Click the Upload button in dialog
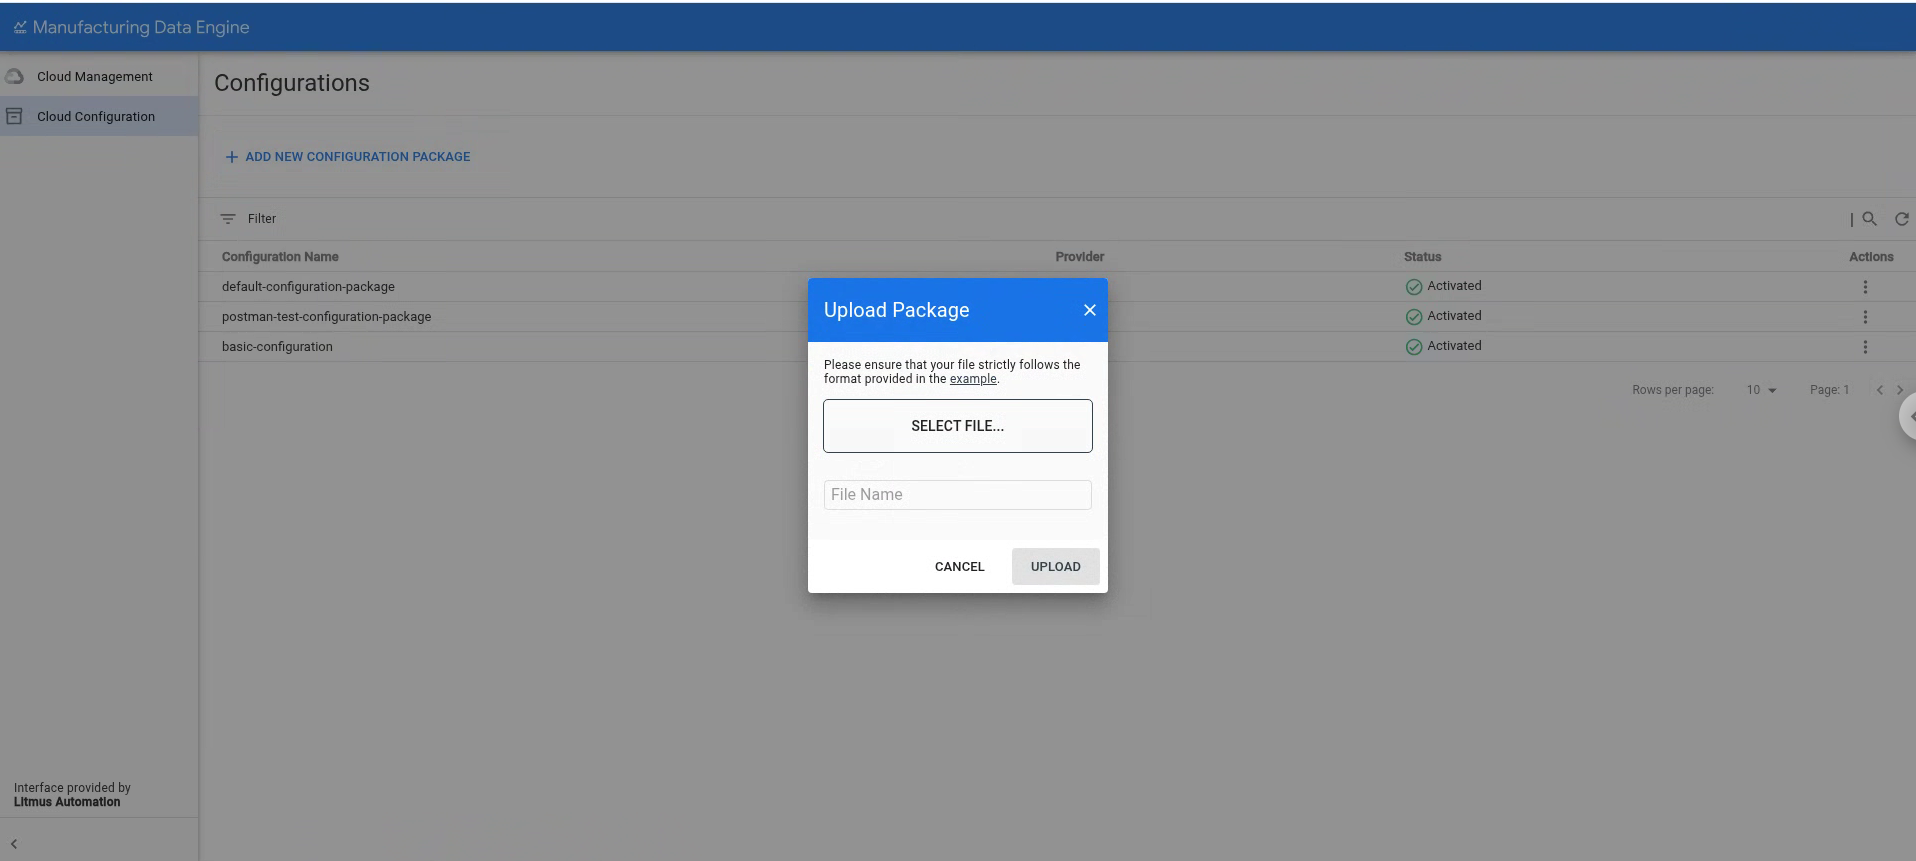The height and width of the screenshot is (861, 1916). 1055,567
